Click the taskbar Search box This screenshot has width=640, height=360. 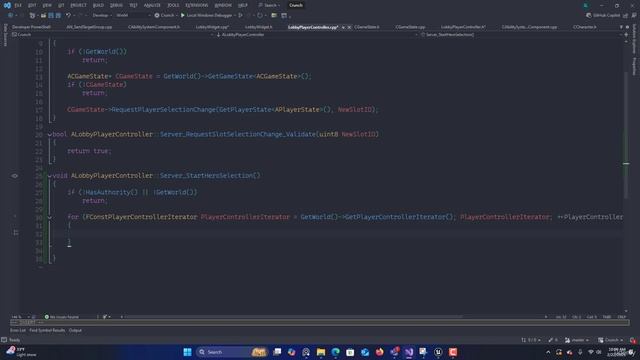click(231, 352)
